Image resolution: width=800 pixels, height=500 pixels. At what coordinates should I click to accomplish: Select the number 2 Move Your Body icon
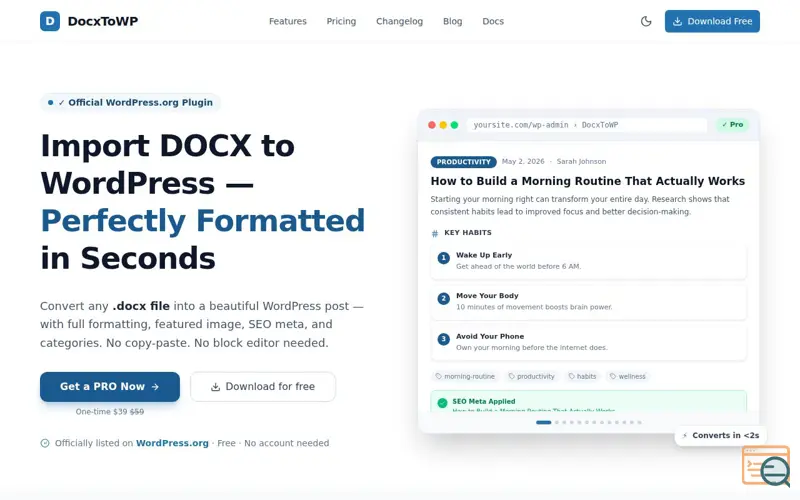[x=443, y=298]
